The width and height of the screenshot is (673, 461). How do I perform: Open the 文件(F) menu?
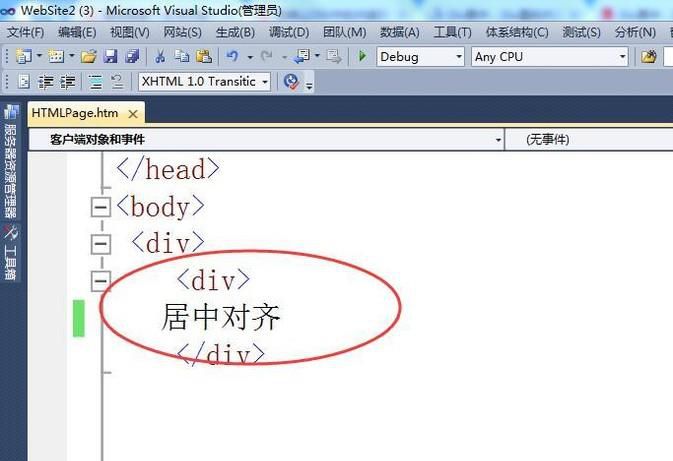point(25,32)
